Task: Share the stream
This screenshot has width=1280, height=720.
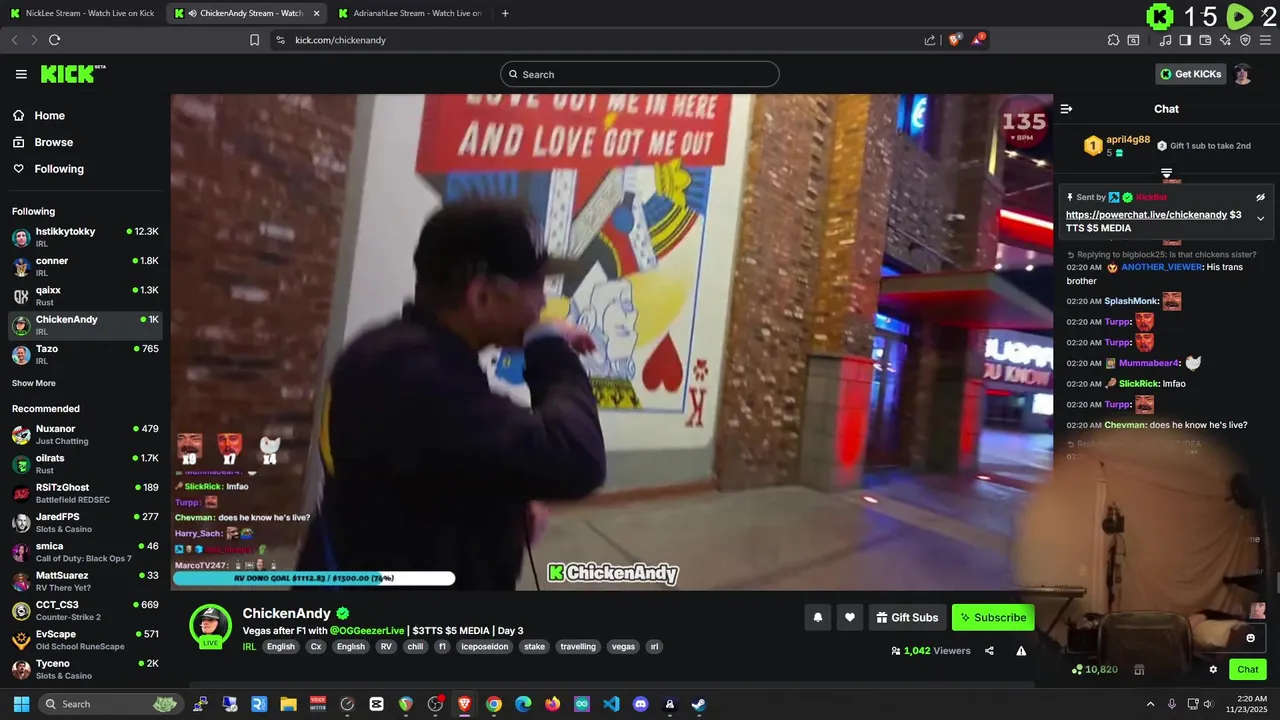Action: (x=989, y=651)
